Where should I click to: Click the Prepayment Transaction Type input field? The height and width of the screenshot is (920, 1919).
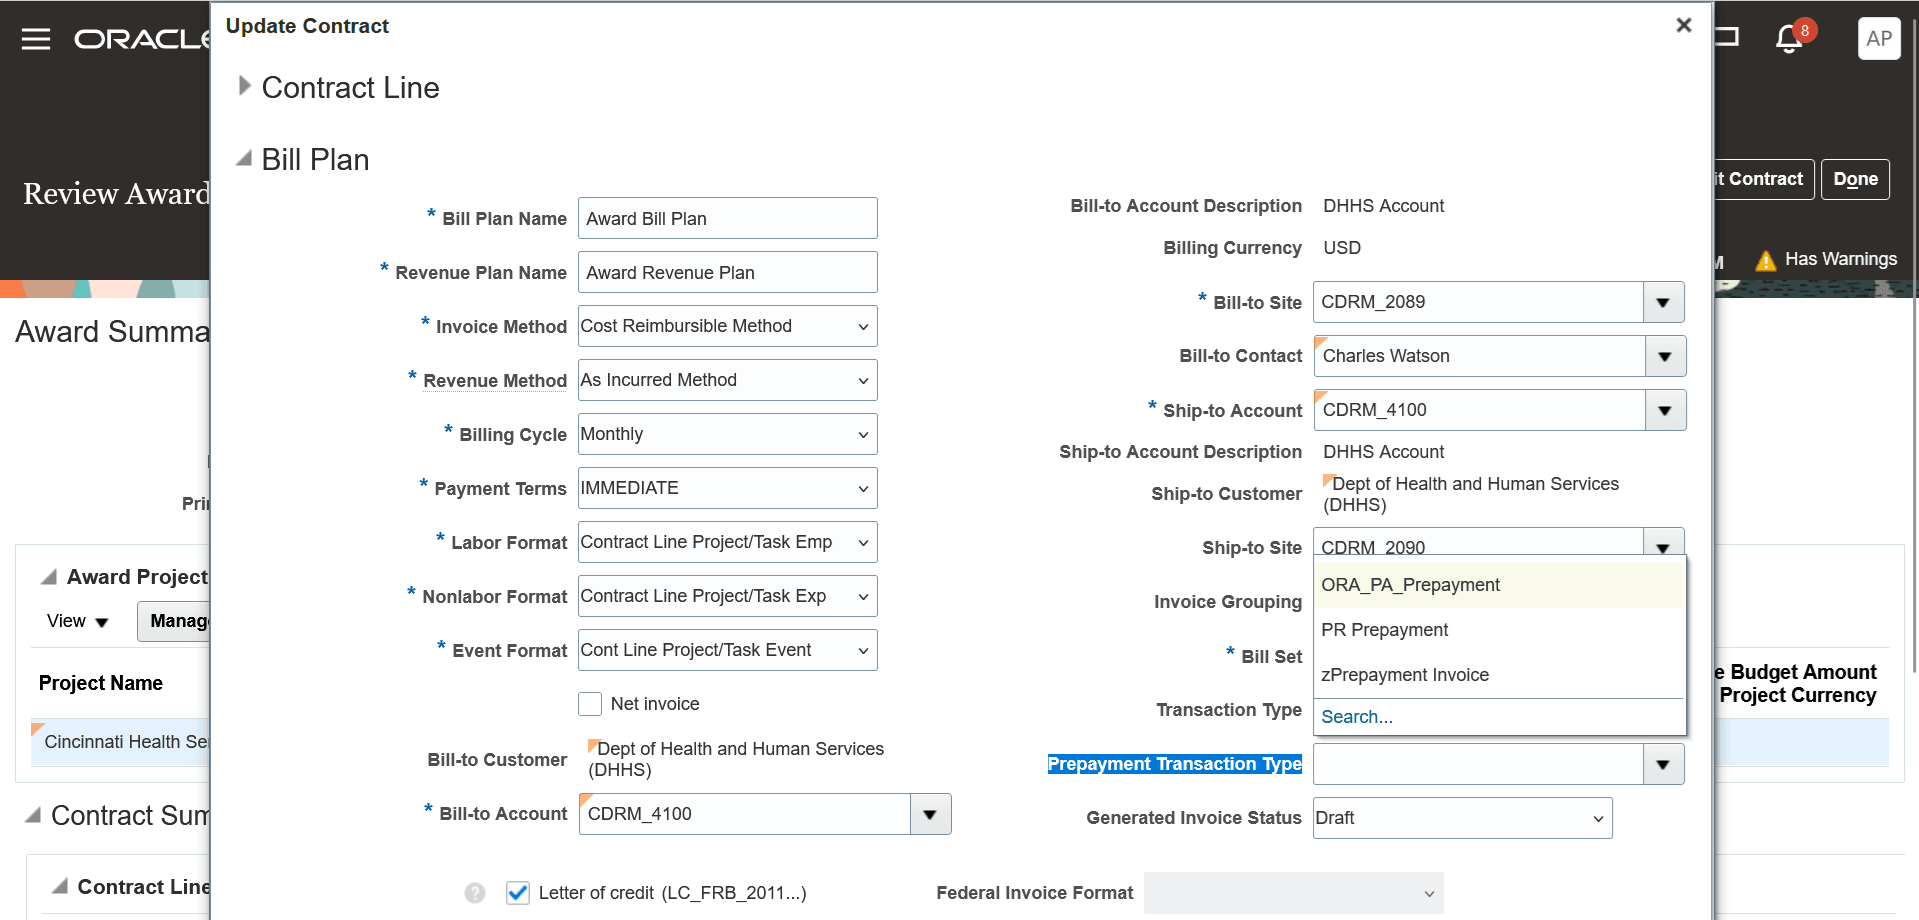point(1479,764)
